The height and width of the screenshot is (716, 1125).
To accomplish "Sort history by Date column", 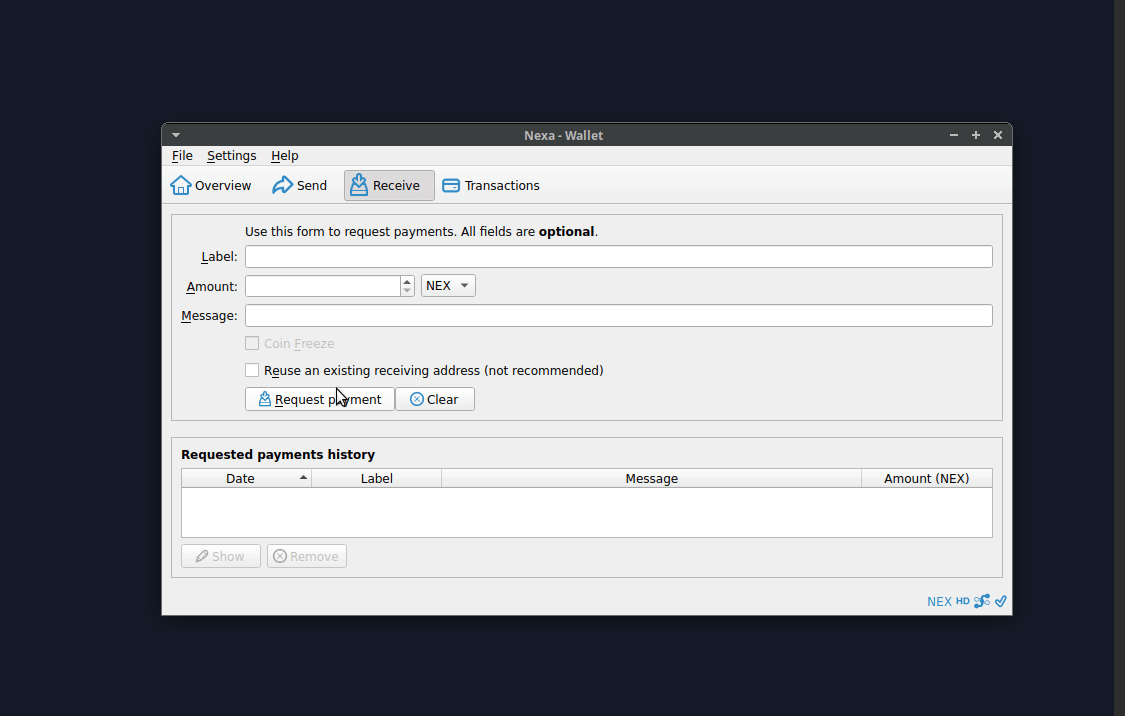I will coord(247,479).
